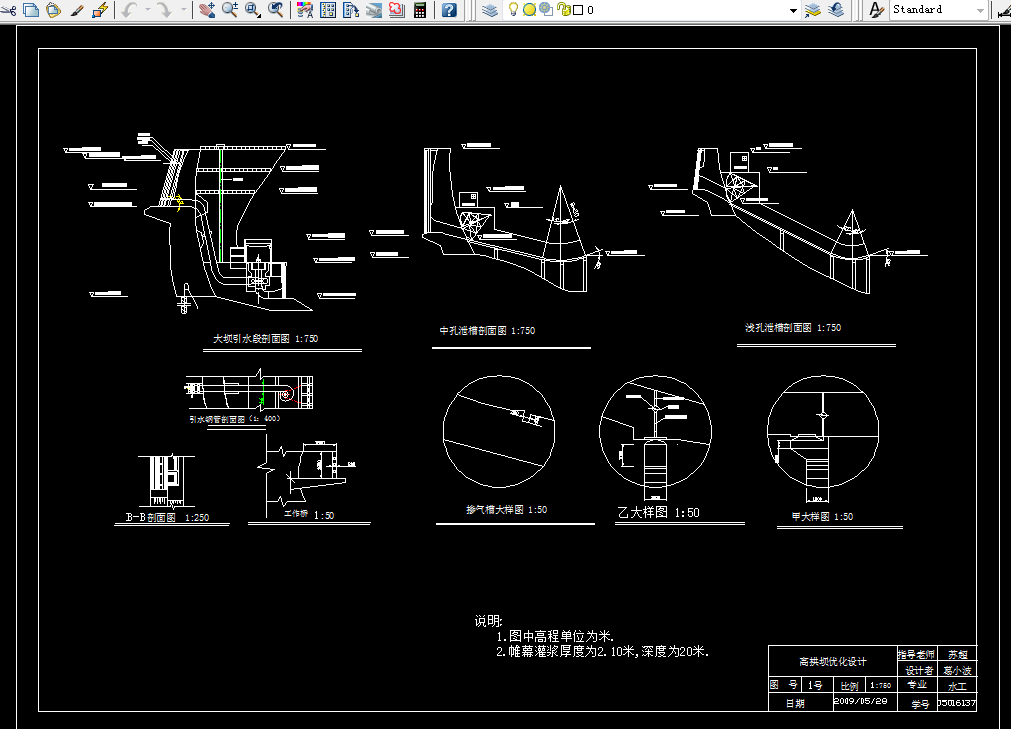The height and width of the screenshot is (729, 1011).
Task: Click the 大坝引水段剖面图 1:750 title
Action: click(266, 338)
